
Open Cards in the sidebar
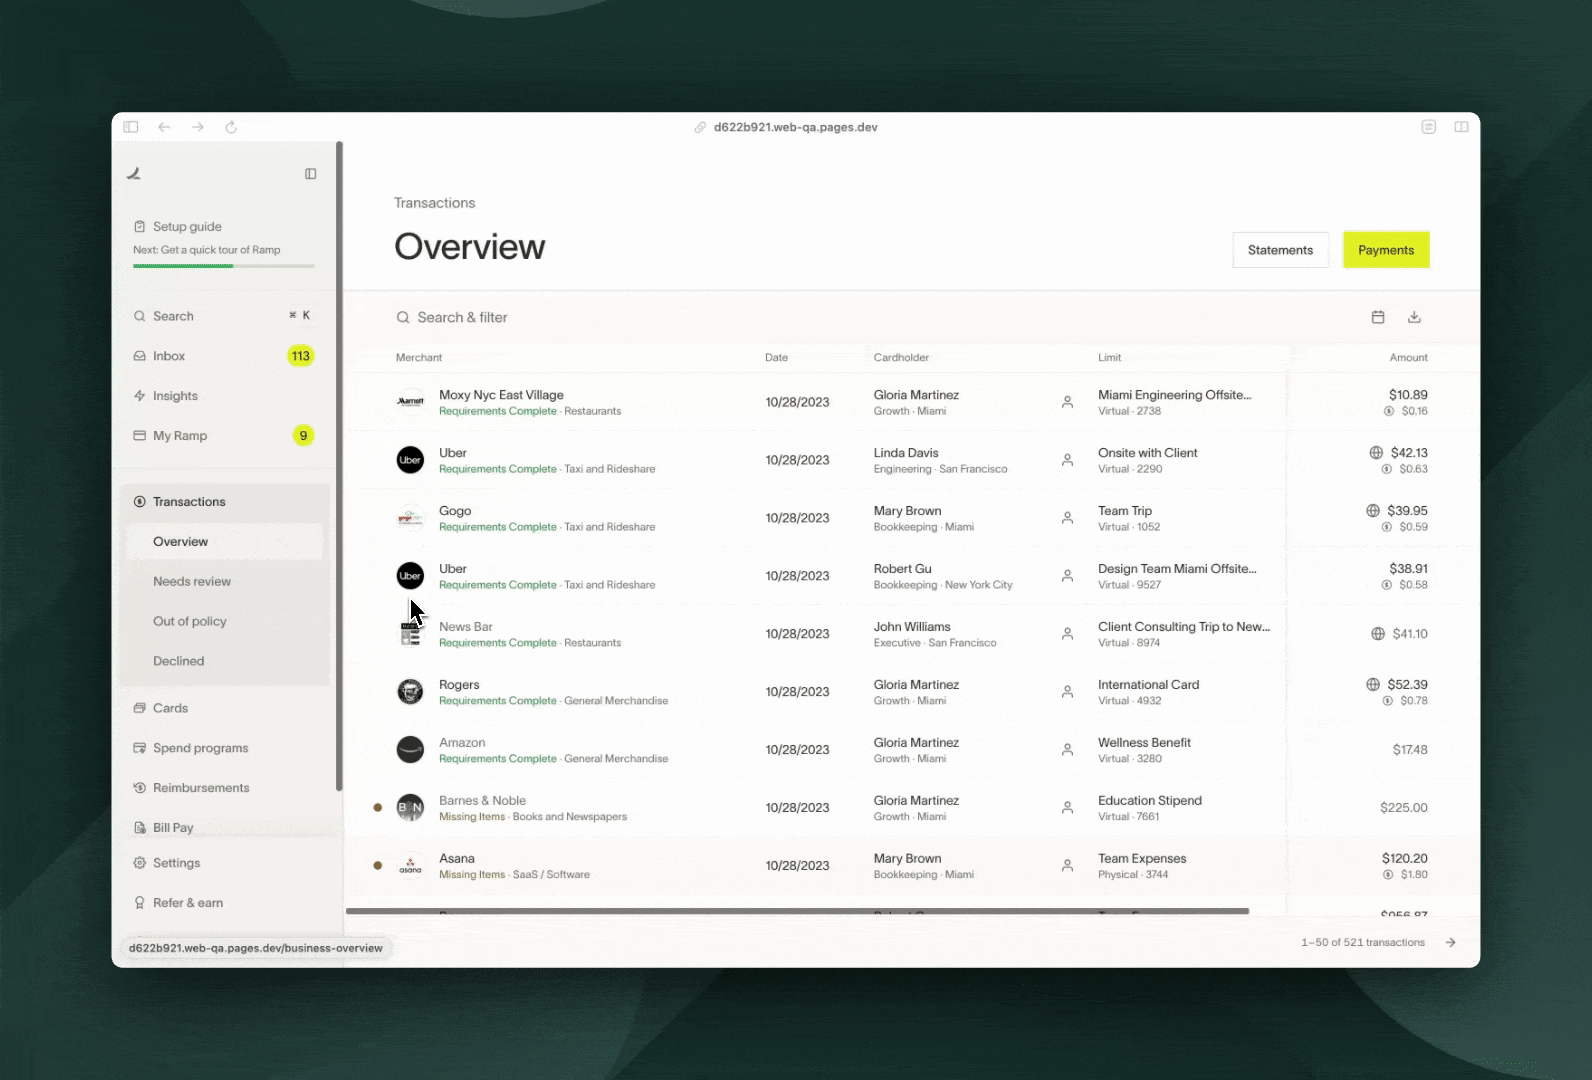pos(223,708)
